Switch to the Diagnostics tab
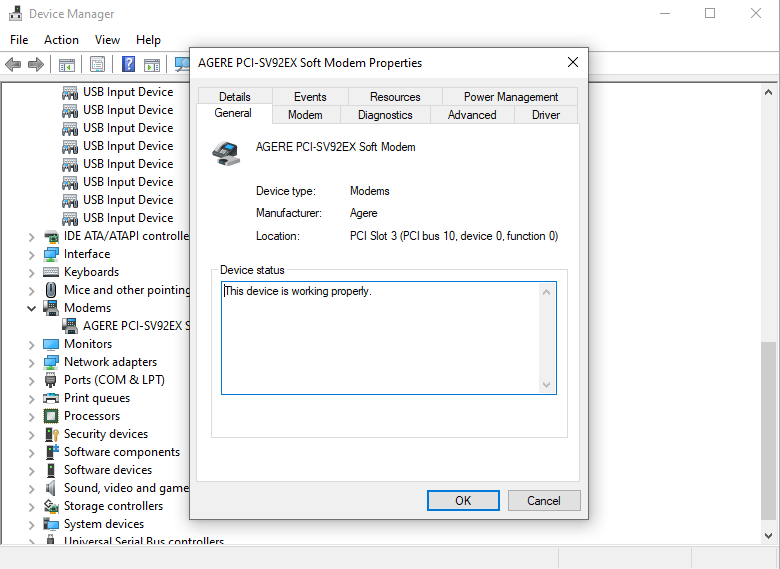Viewport: 780px width, 569px height. 385,115
